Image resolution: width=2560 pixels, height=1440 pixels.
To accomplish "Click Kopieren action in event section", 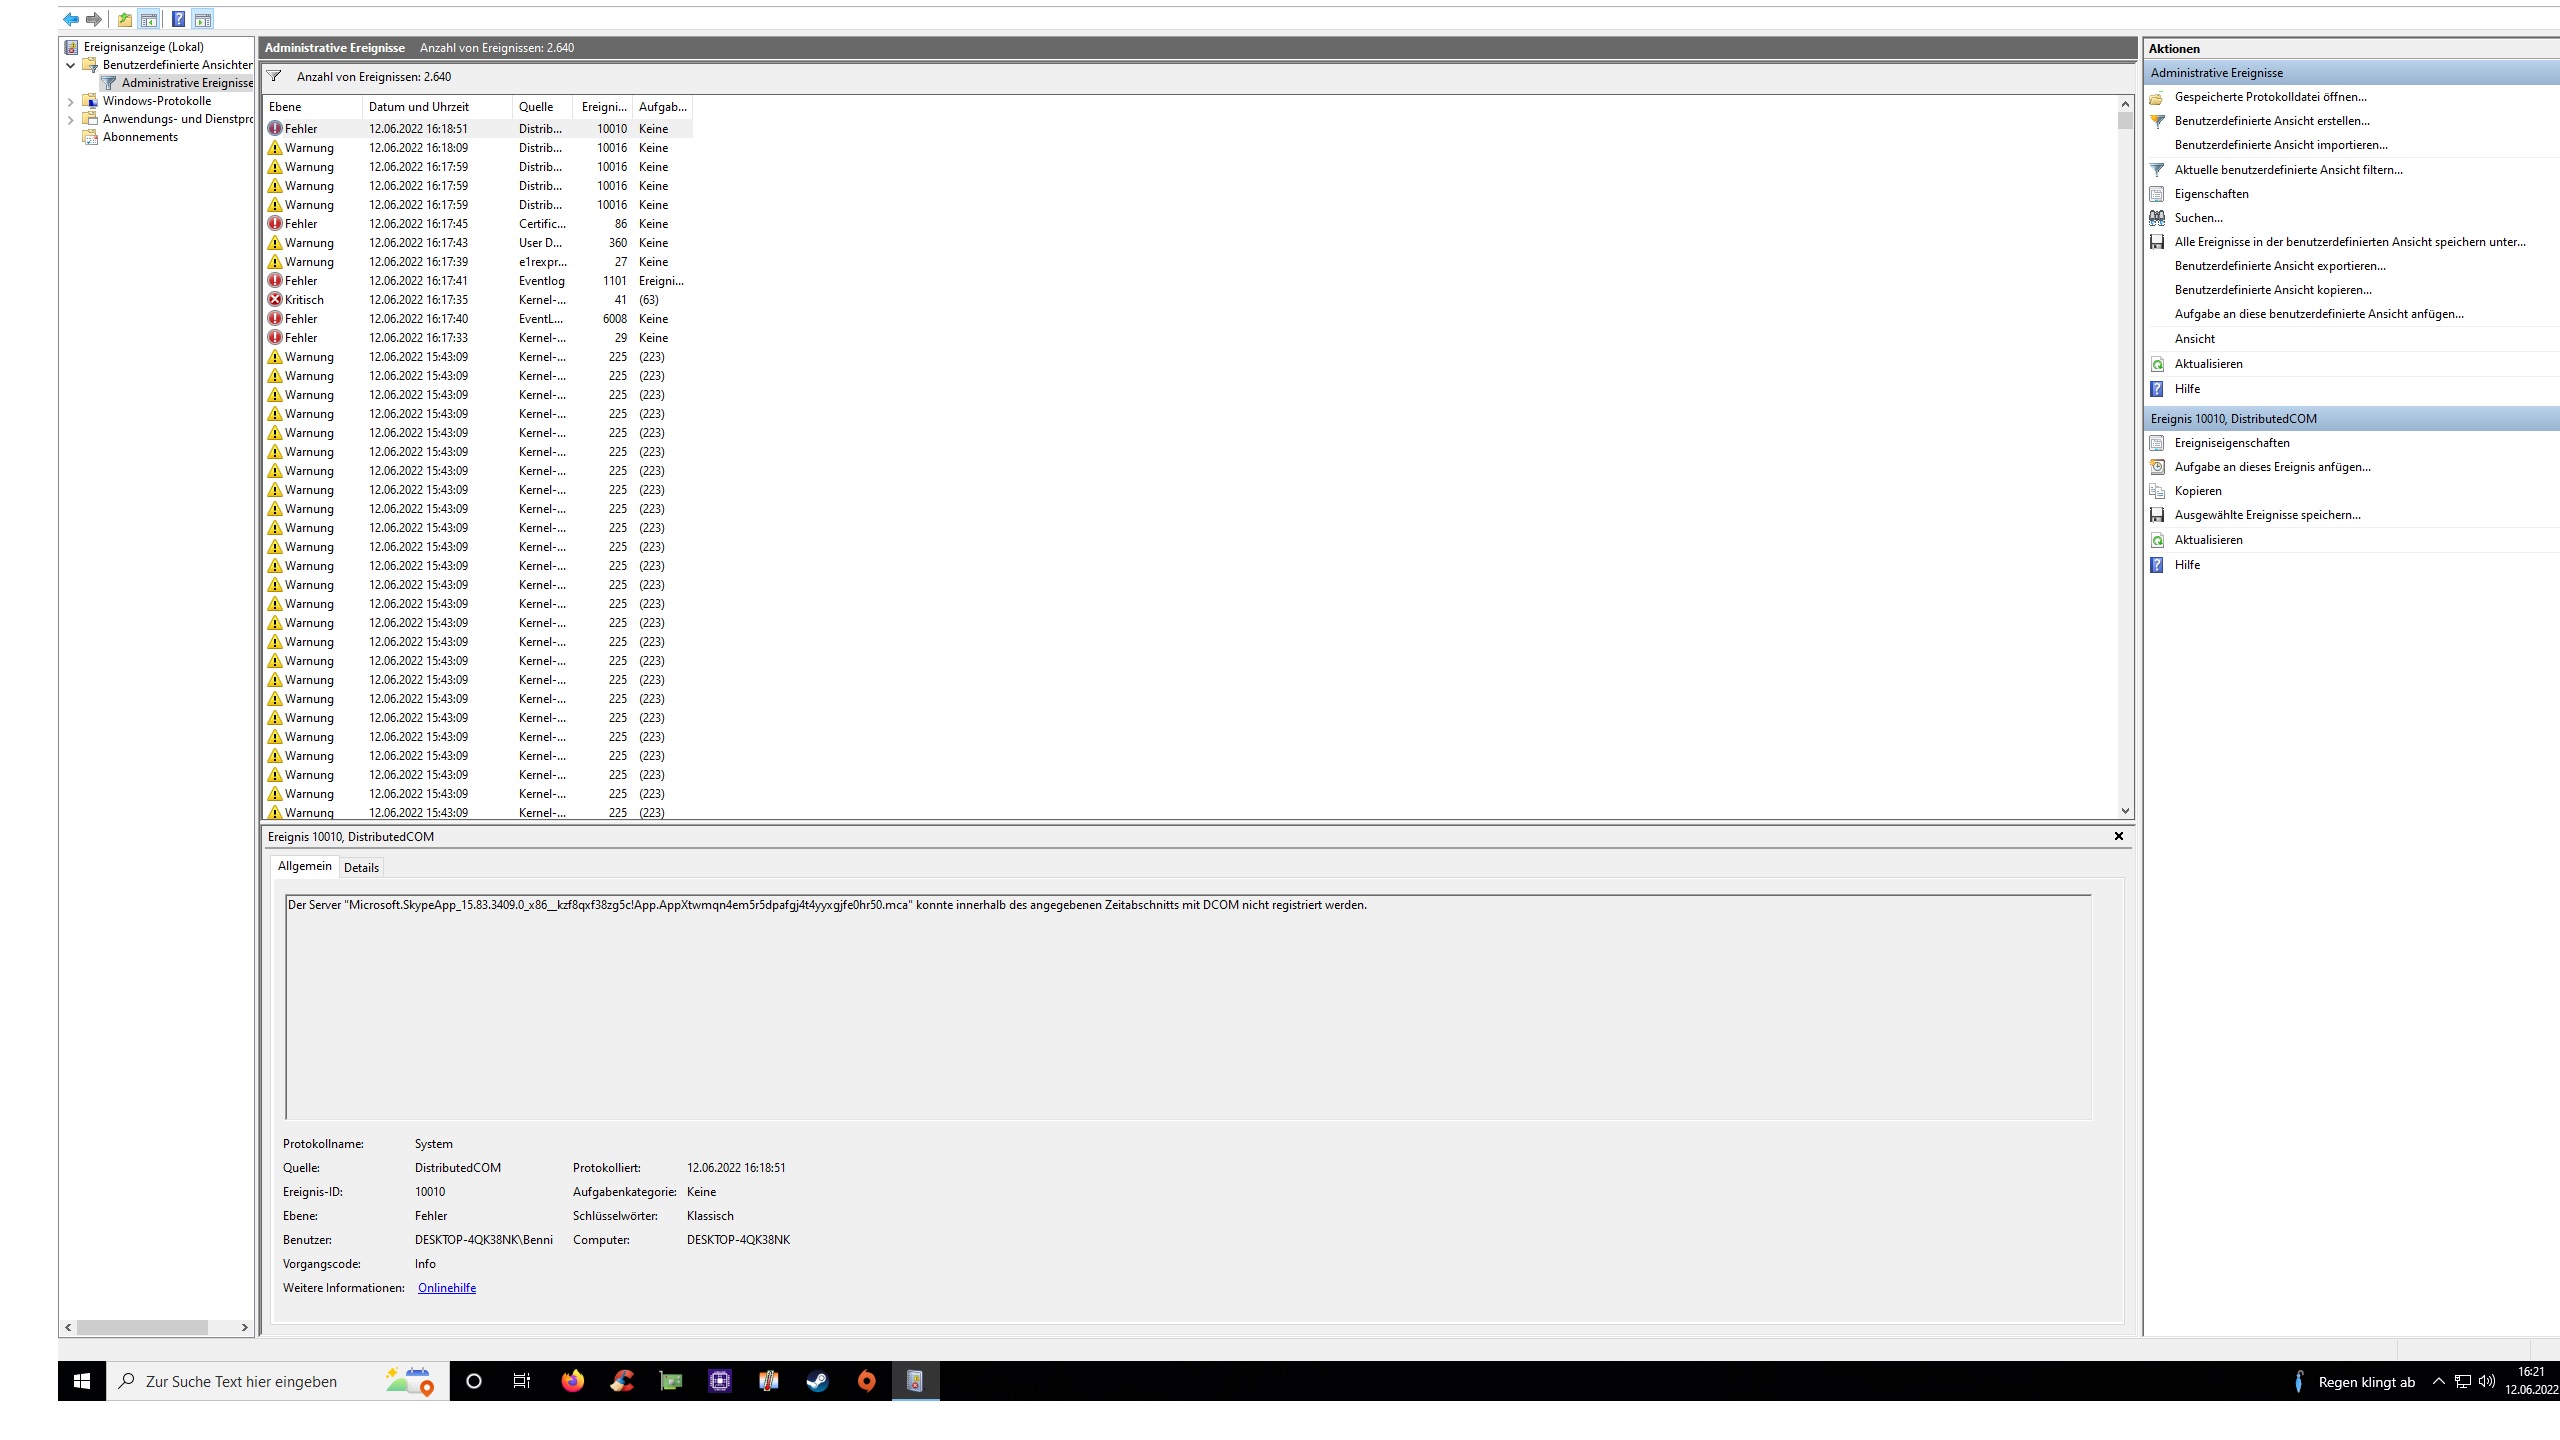I will [2197, 491].
